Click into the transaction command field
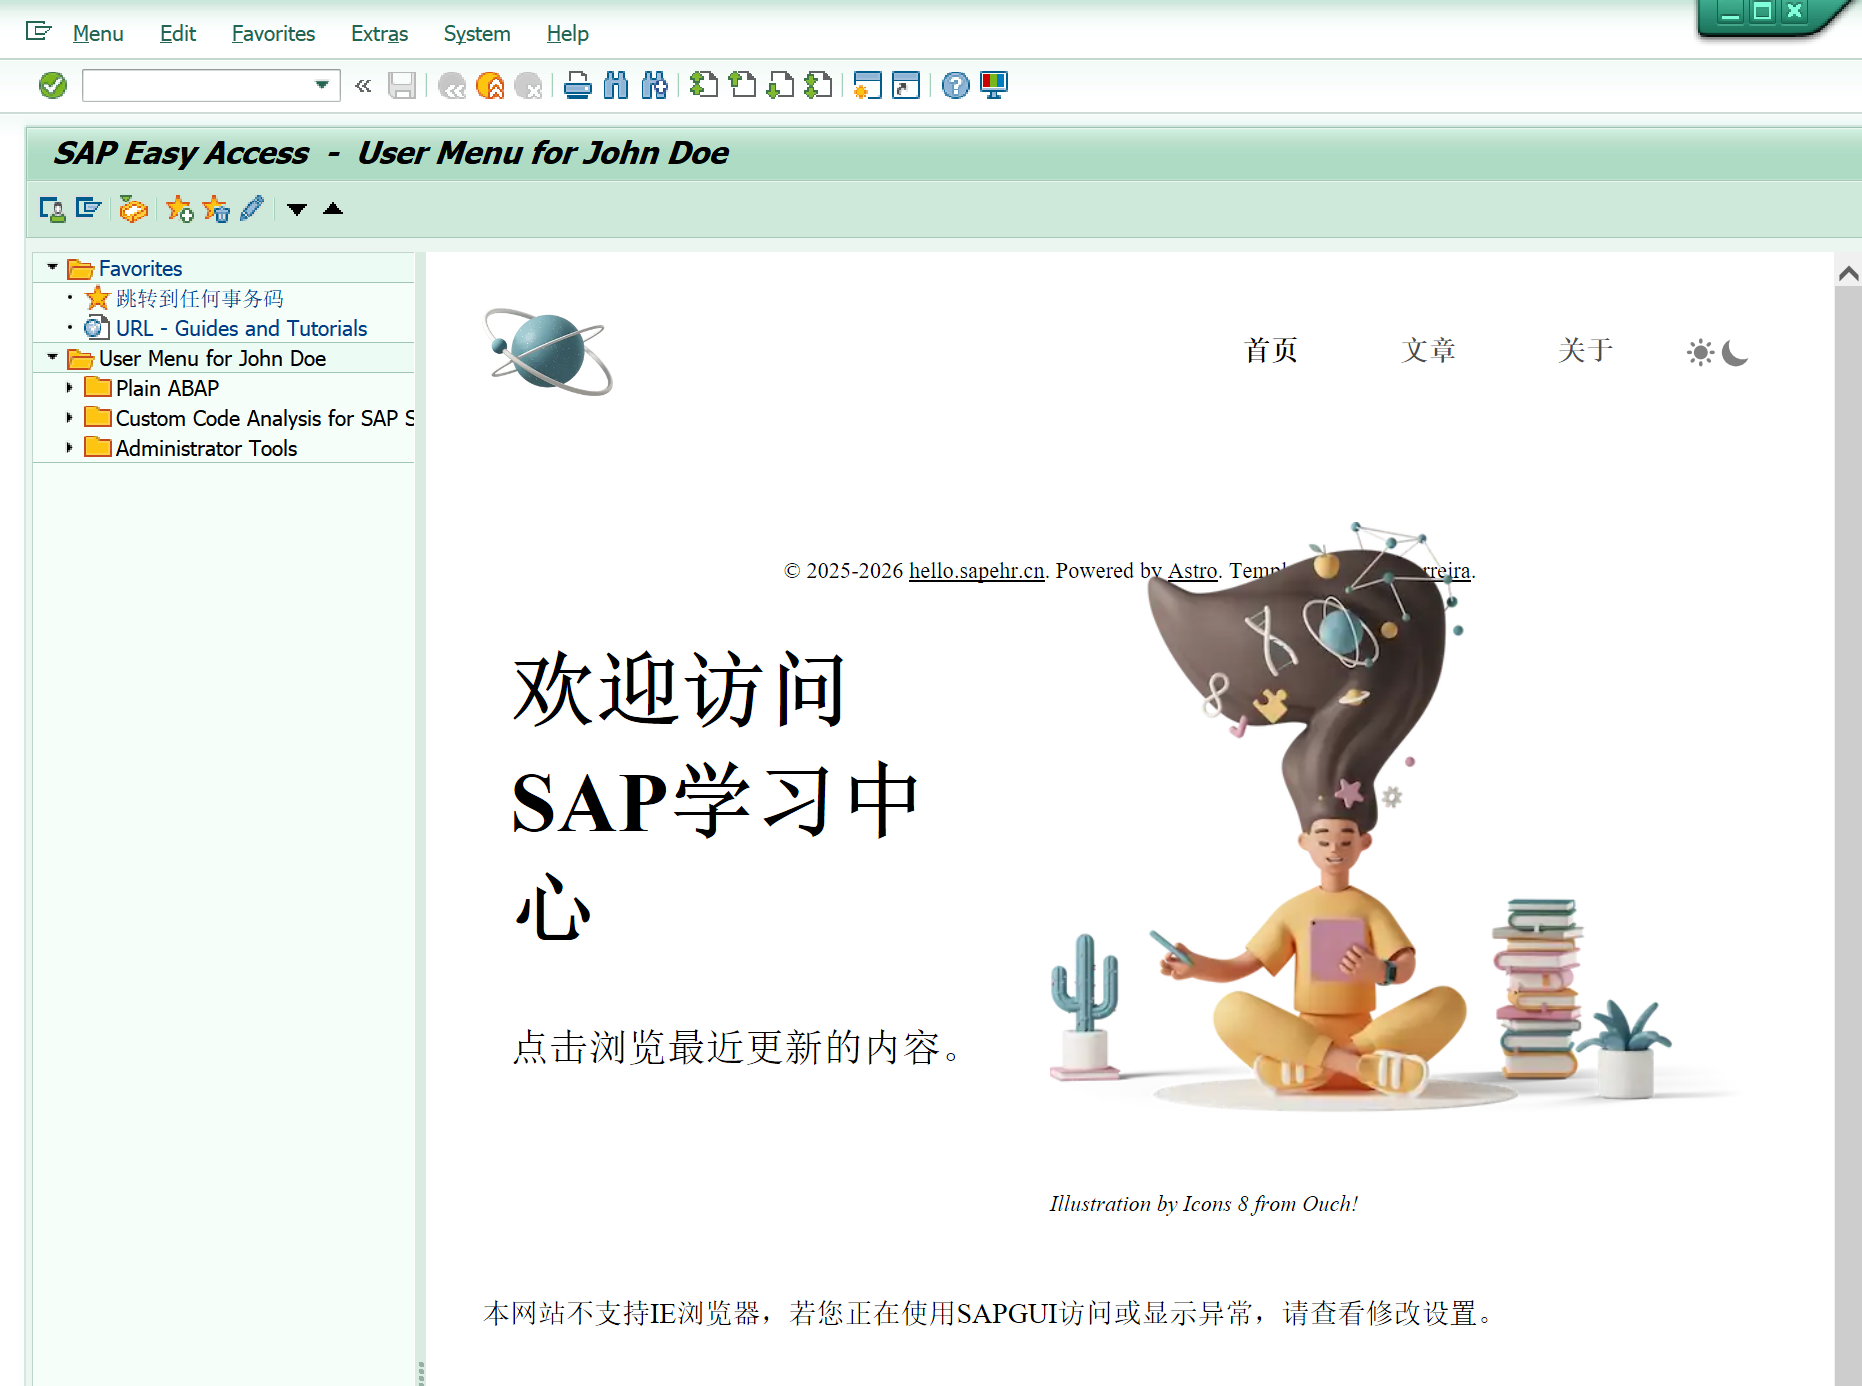Screen dimensions: 1862x1386 coord(197,86)
